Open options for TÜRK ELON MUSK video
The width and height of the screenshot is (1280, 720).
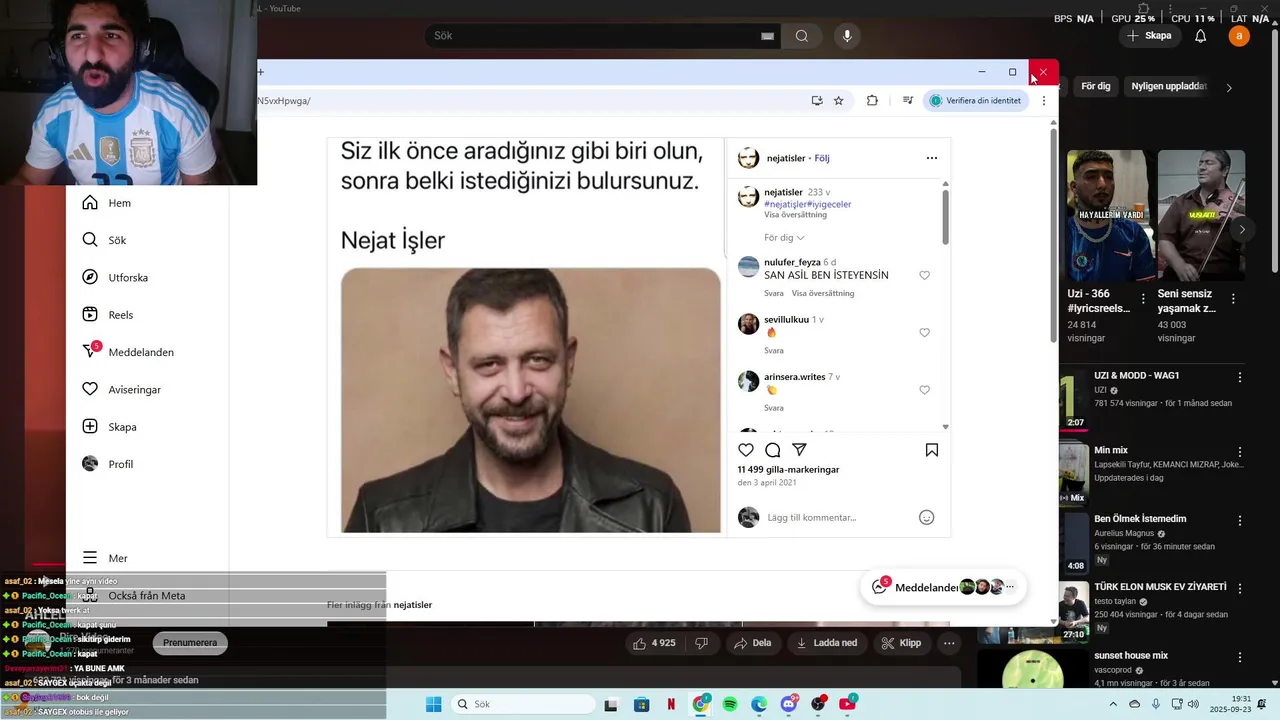(1240, 589)
